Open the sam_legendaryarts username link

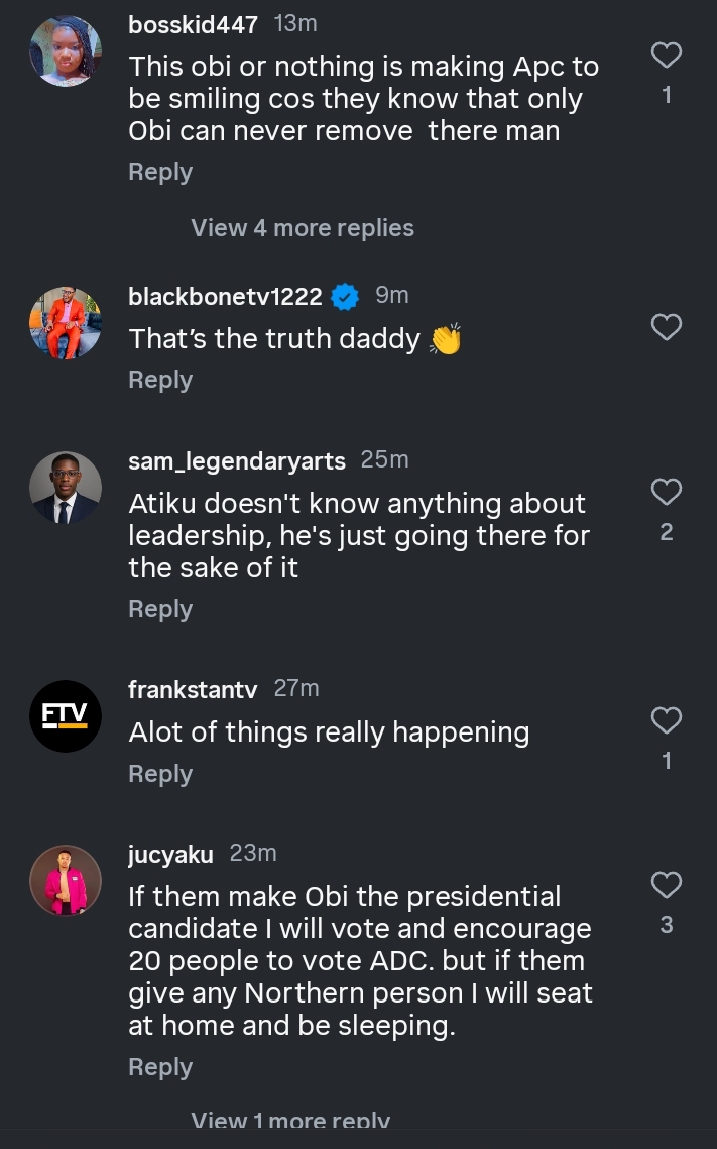click(x=237, y=461)
